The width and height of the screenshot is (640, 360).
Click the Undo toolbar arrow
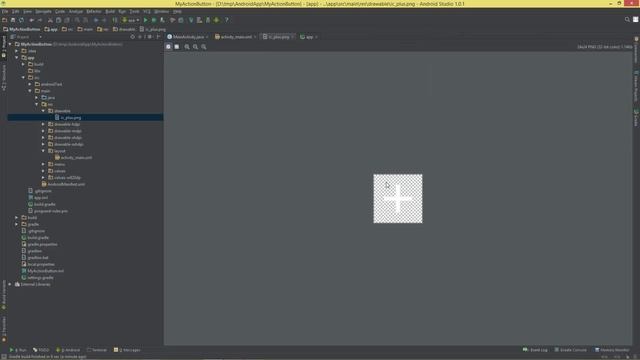[x=32, y=20]
